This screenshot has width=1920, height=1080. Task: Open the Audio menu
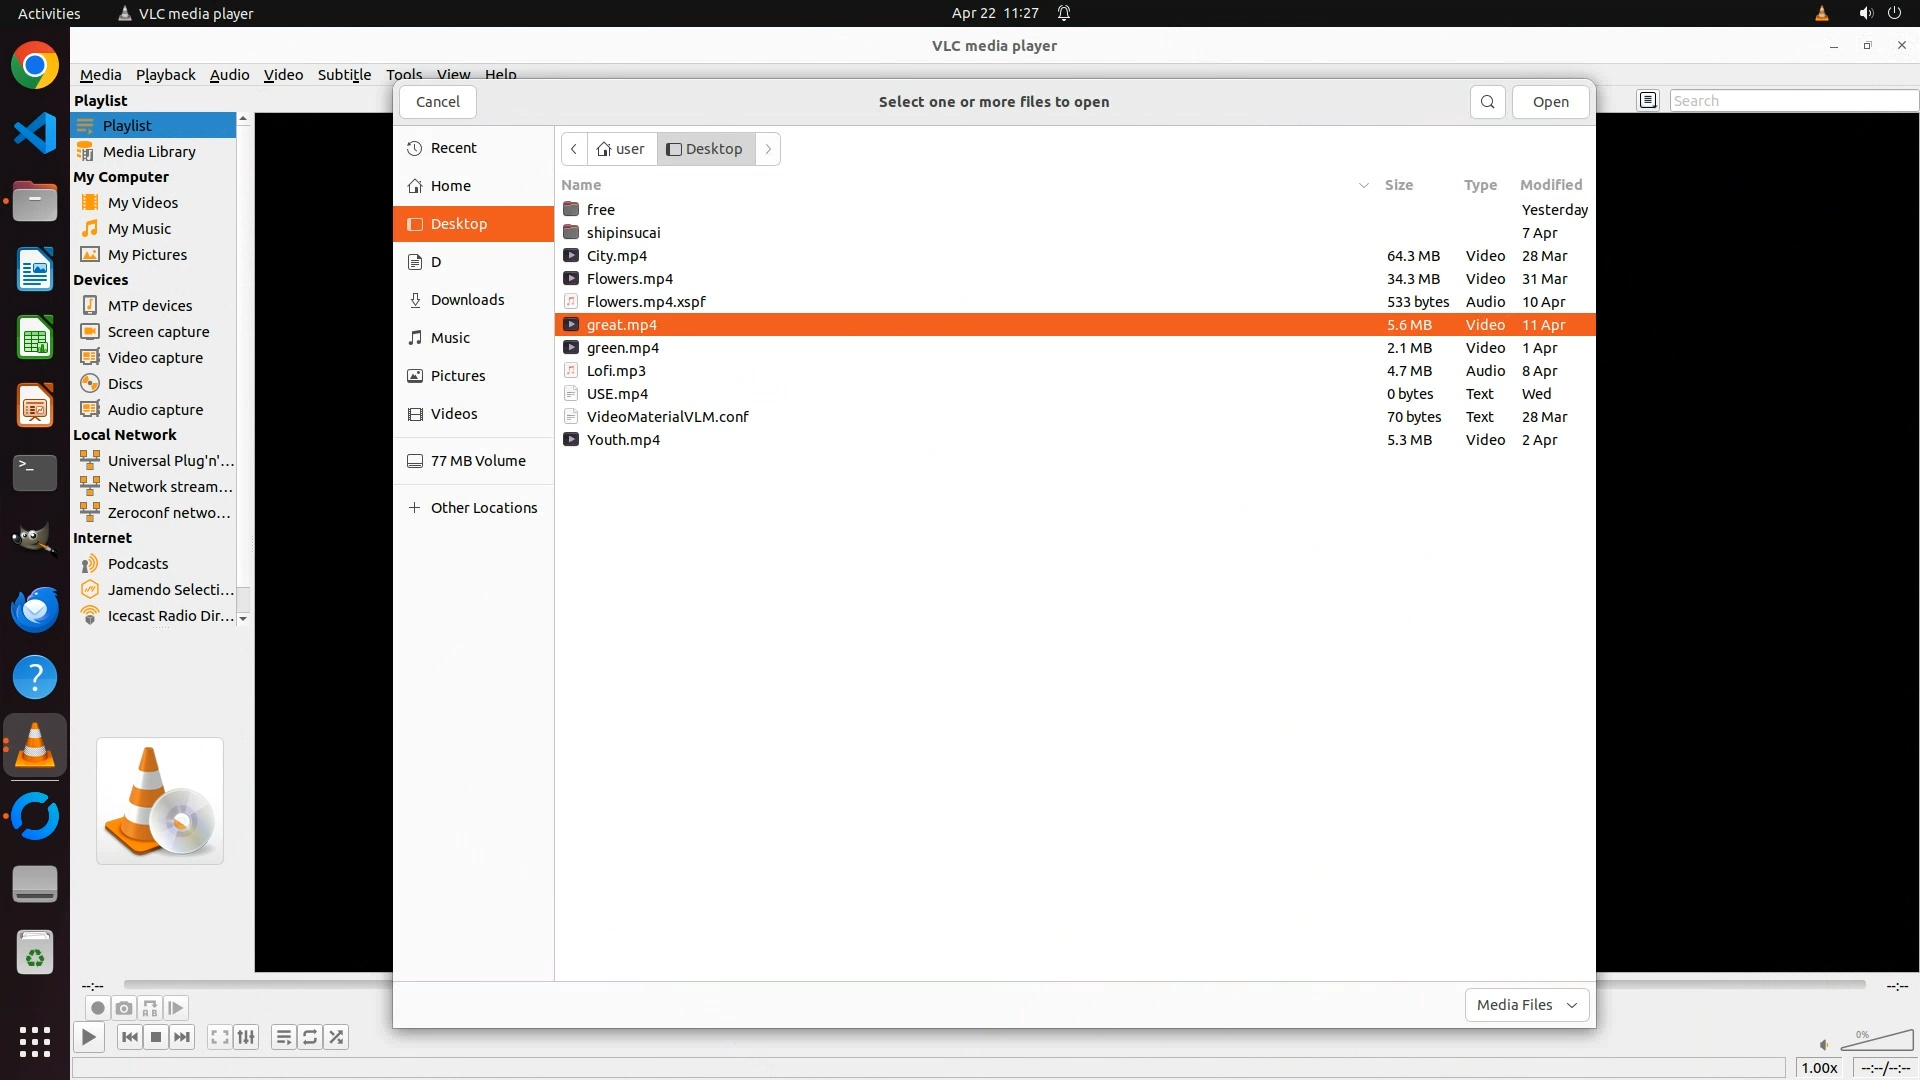[229, 74]
